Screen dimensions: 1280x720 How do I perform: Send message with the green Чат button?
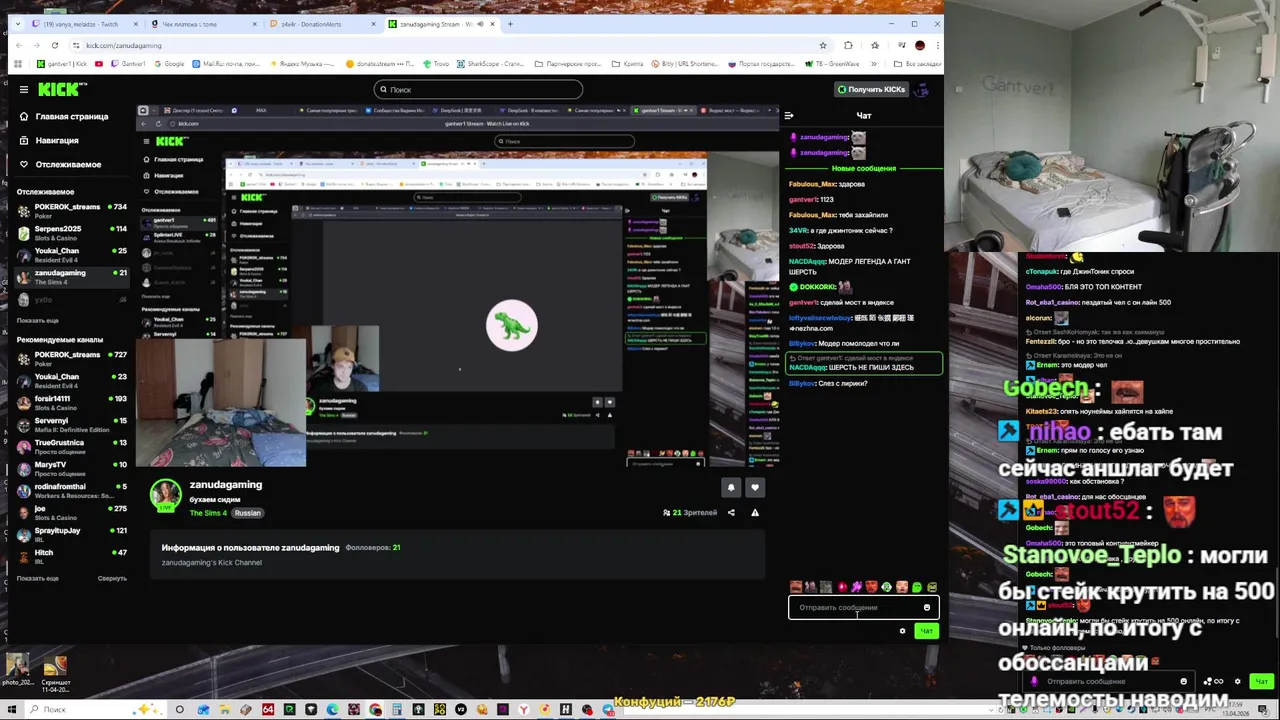pos(926,631)
